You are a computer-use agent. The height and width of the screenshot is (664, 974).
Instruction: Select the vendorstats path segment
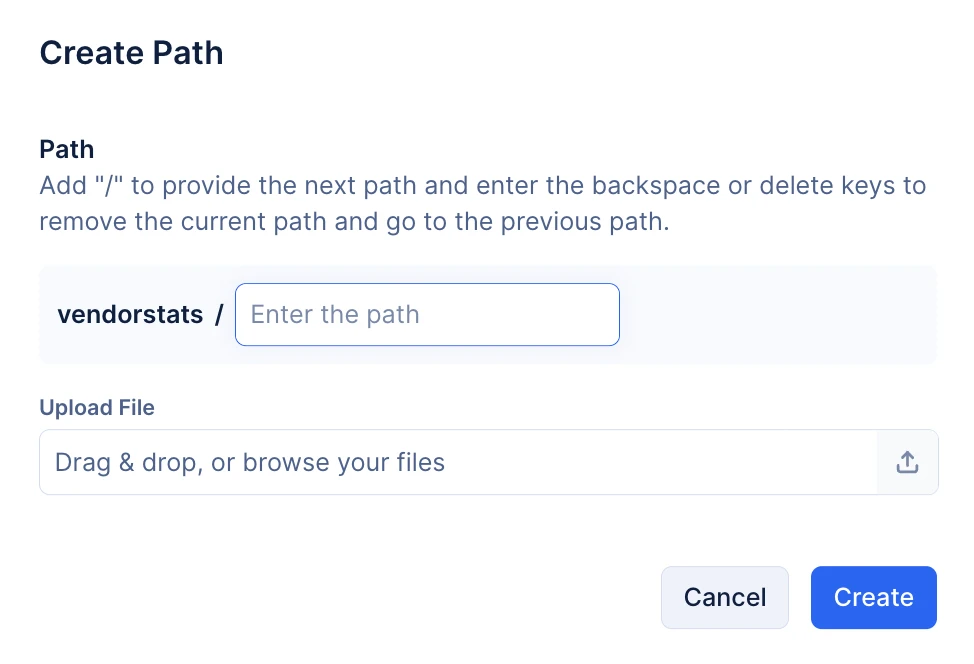[130, 314]
